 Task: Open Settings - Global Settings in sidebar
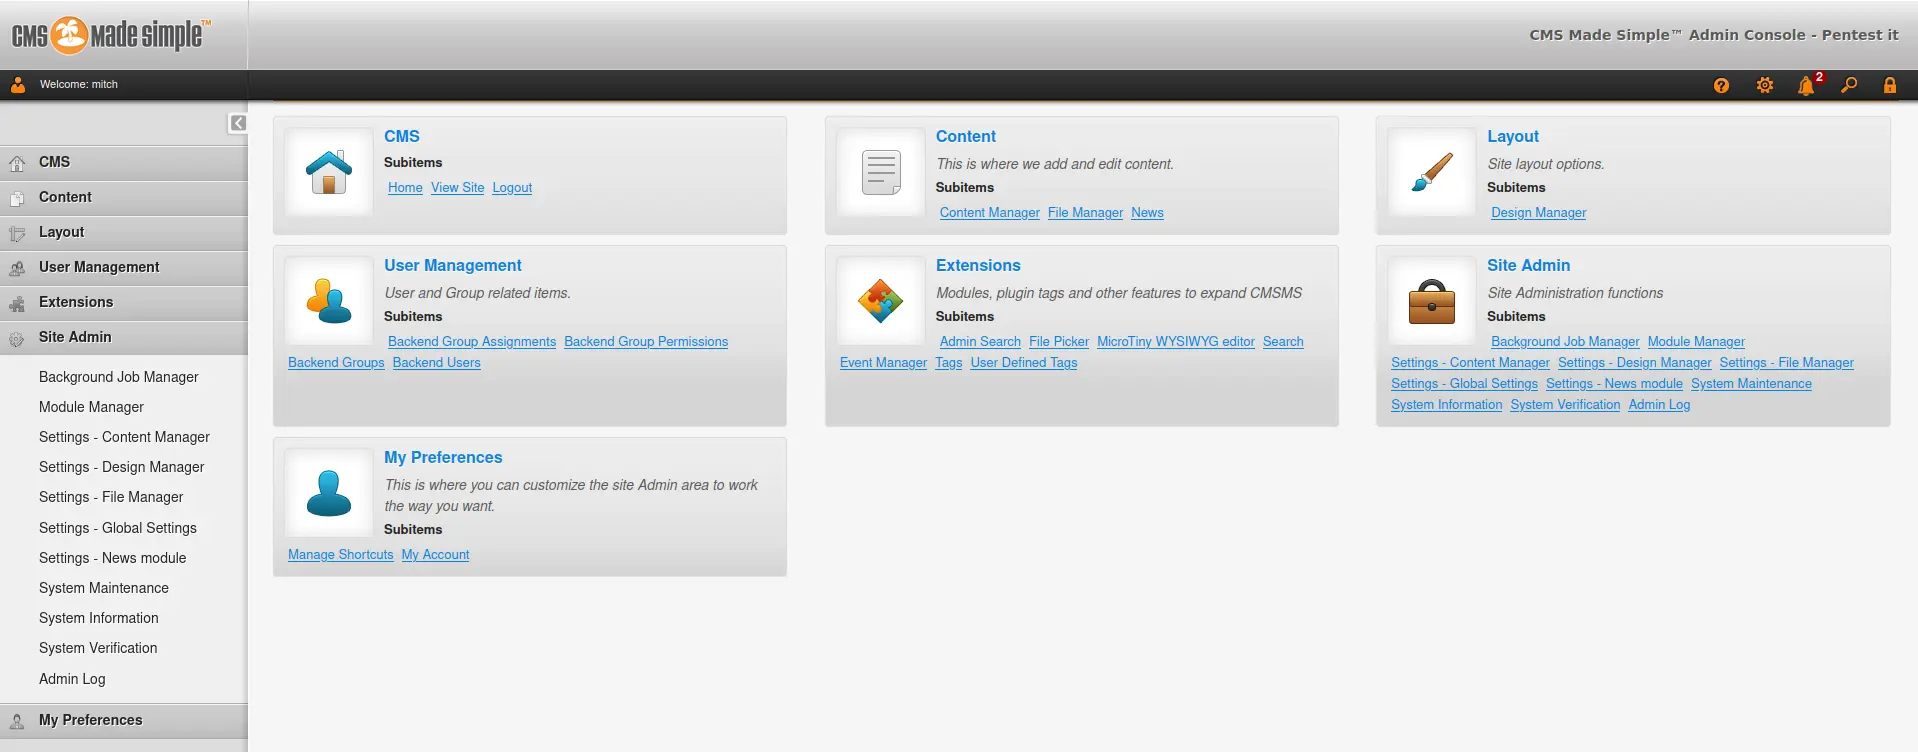(x=118, y=528)
